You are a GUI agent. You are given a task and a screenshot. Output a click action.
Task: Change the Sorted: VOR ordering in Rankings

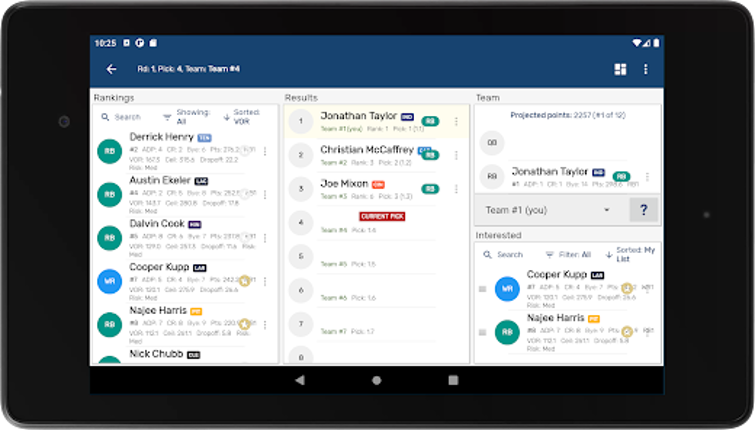[242, 117]
